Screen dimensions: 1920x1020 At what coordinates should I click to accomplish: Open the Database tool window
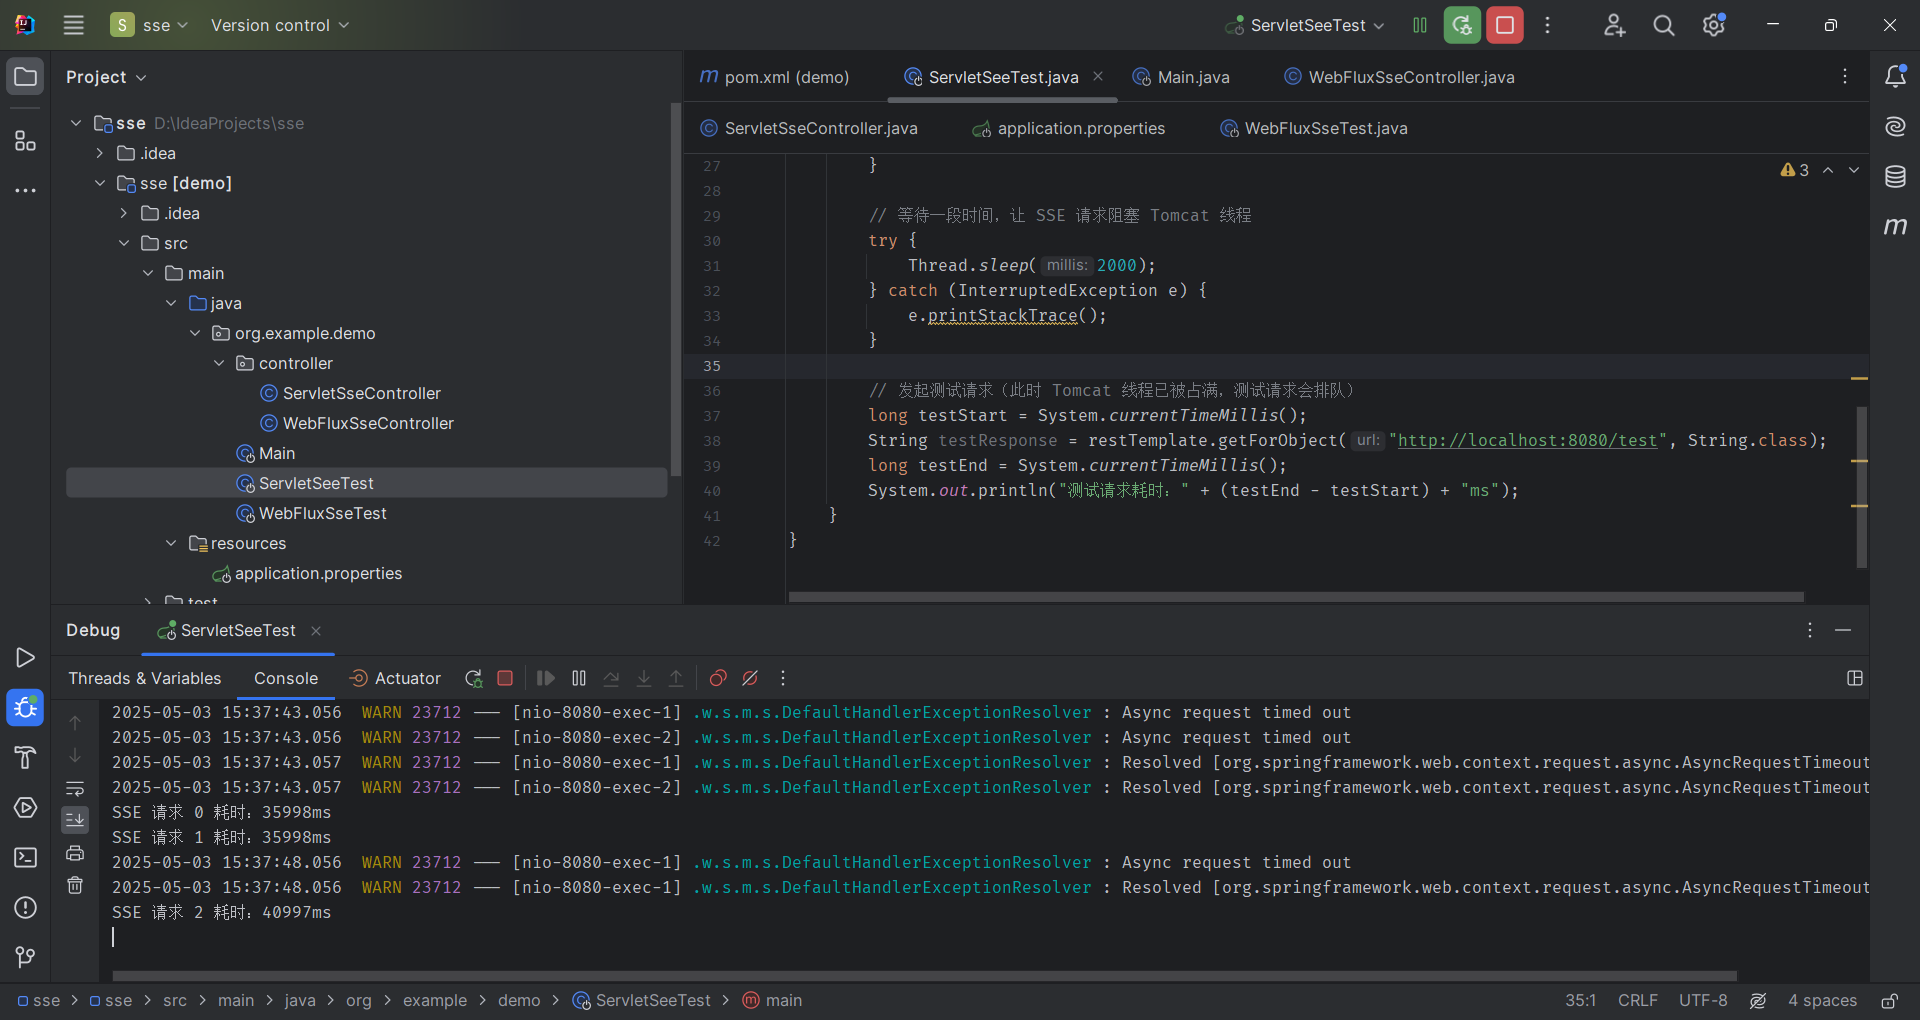click(x=1895, y=177)
